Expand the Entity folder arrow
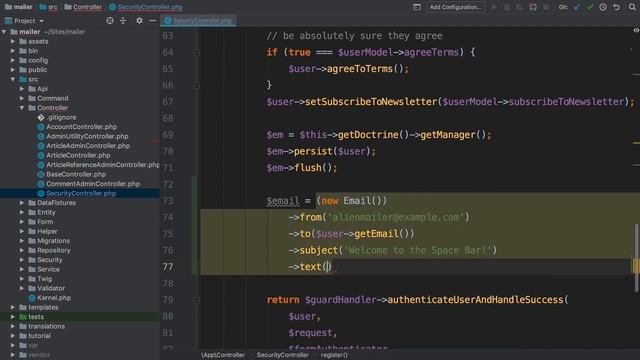Viewport: 640px width, 360px height. pos(22,212)
